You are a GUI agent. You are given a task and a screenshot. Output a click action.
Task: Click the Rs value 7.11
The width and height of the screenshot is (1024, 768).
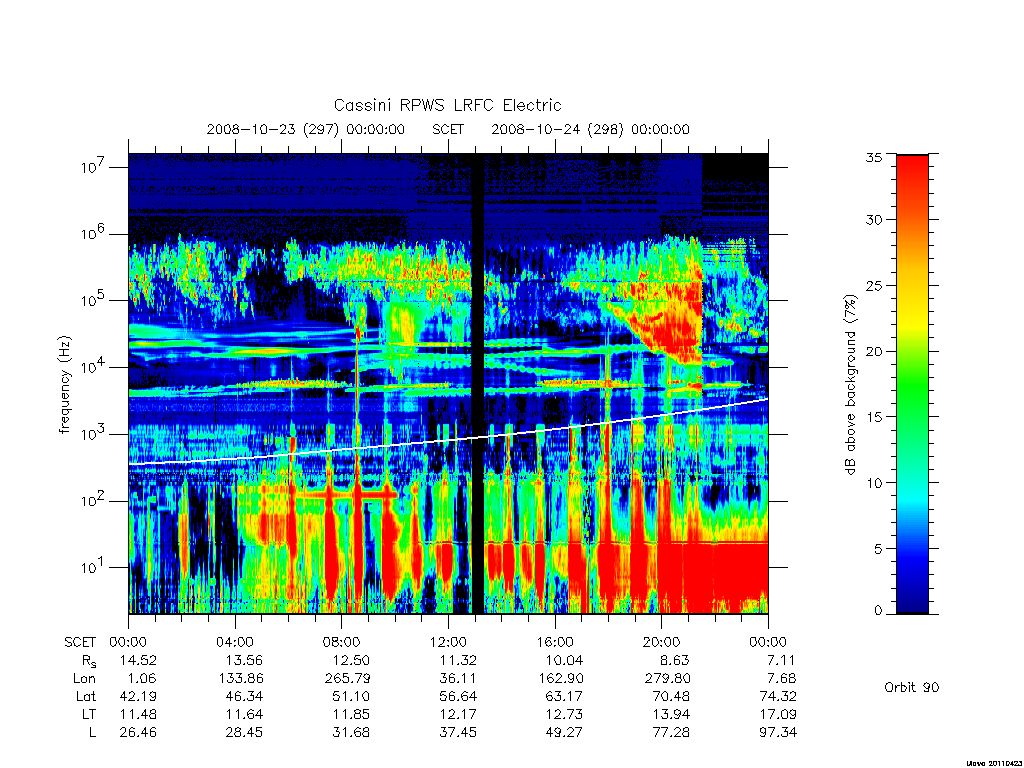tap(781, 660)
